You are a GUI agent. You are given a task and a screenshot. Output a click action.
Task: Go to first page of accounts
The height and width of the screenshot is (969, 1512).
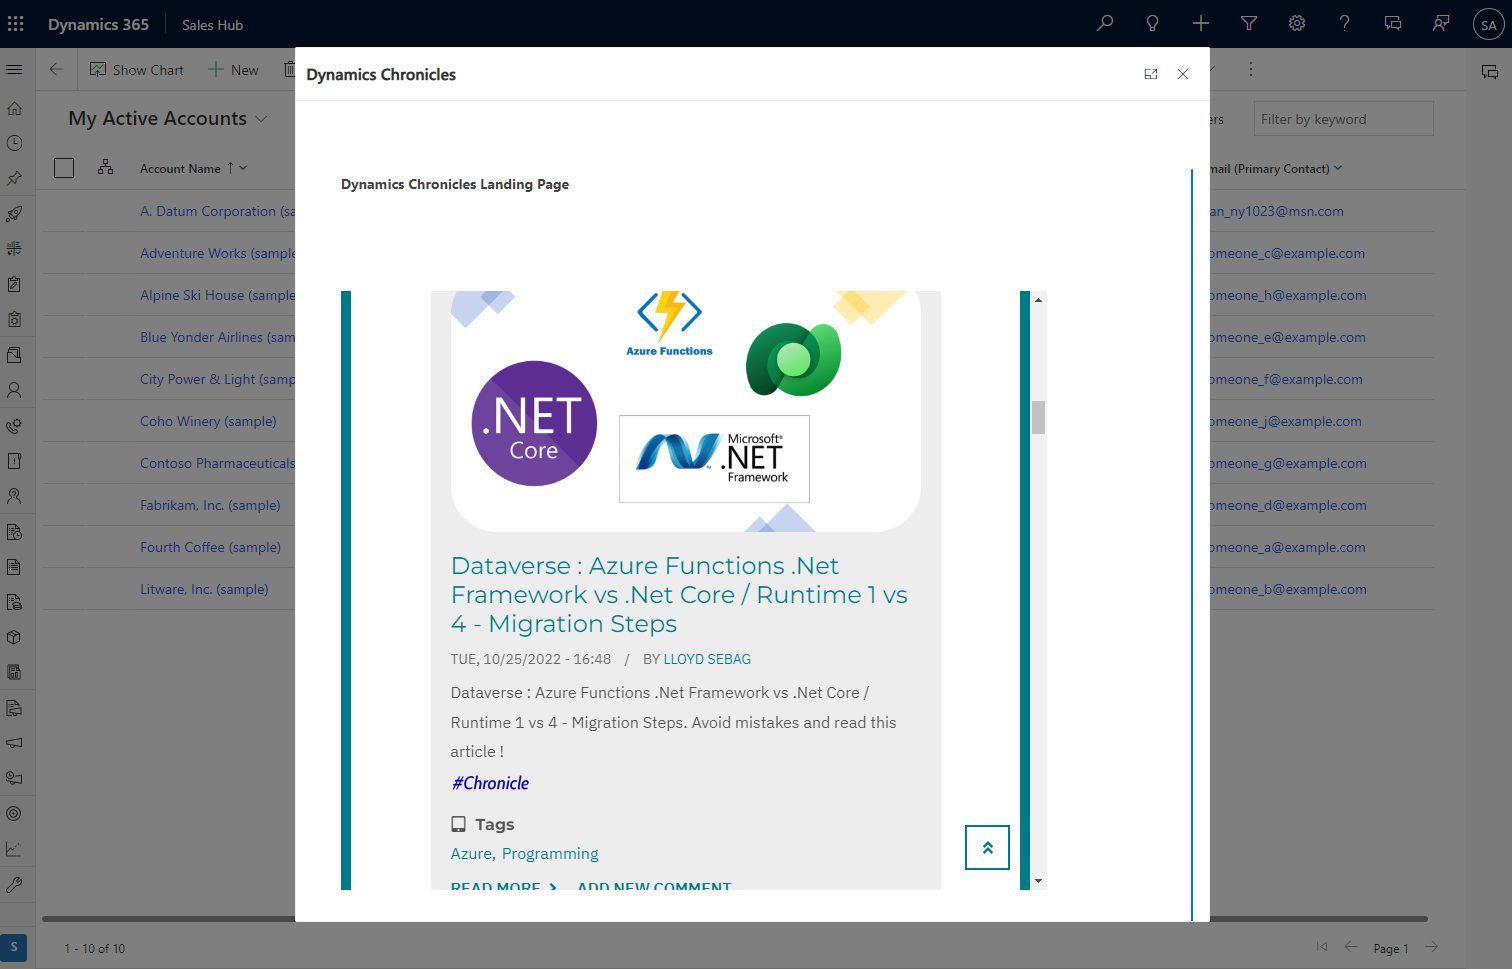[x=1322, y=947]
